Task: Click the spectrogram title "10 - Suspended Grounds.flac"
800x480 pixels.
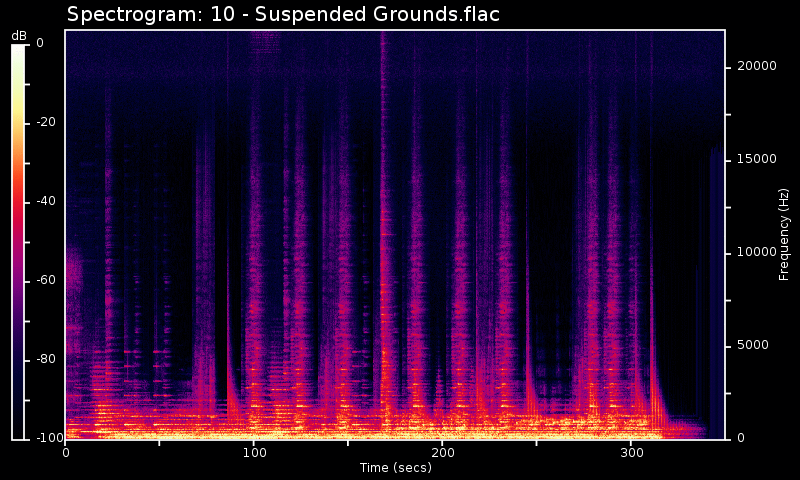Action: (283, 15)
